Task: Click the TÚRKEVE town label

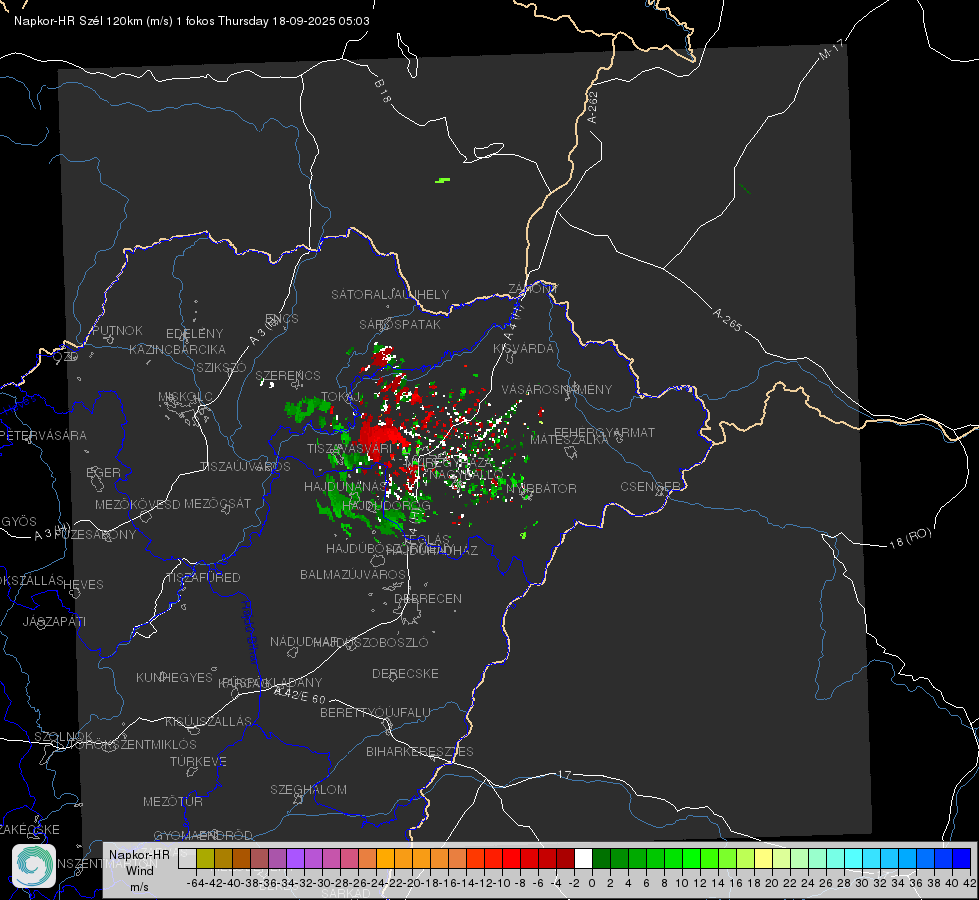Action: pos(198,761)
